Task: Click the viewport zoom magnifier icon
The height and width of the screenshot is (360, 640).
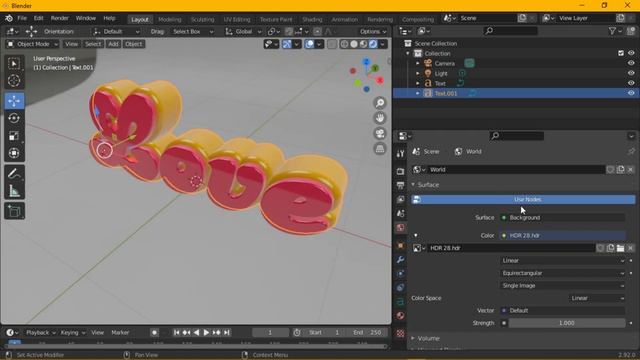Action: [x=380, y=103]
